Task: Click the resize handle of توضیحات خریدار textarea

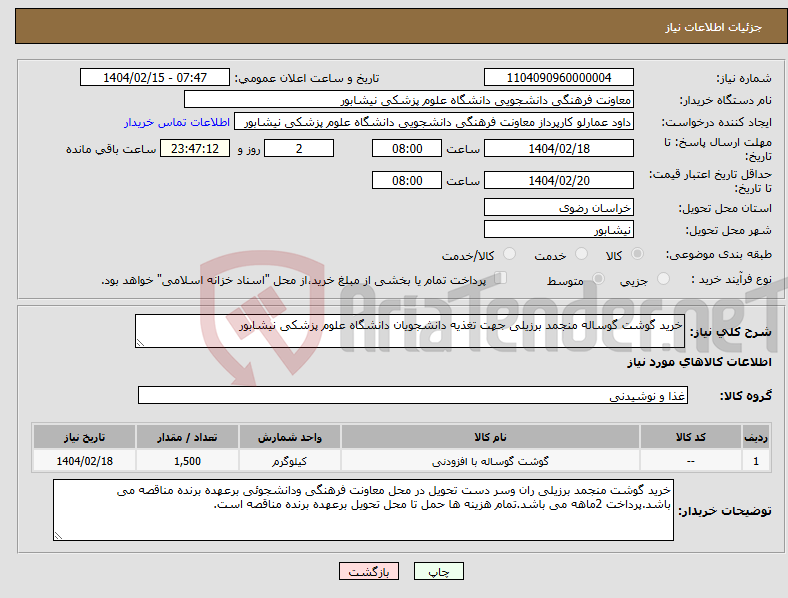Action: [x=58, y=536]
